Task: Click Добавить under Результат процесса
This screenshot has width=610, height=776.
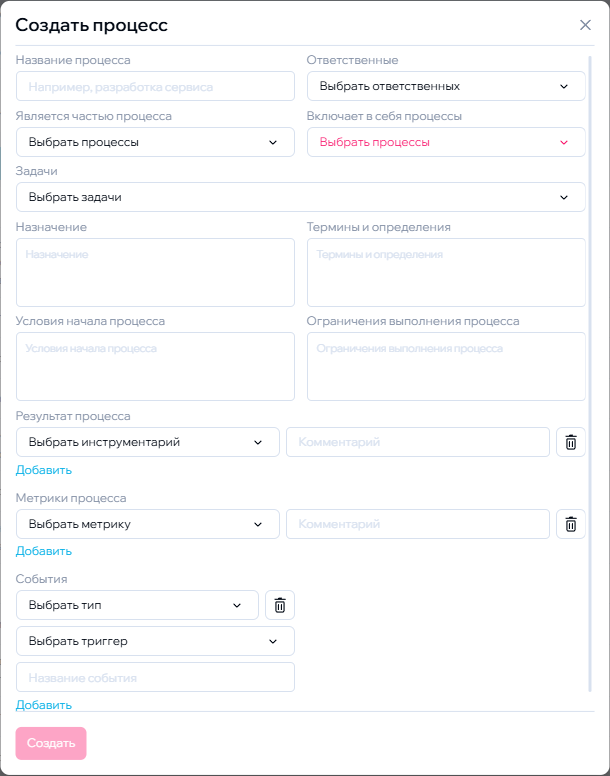Action: pyautogui.click(x=44, y=470)
